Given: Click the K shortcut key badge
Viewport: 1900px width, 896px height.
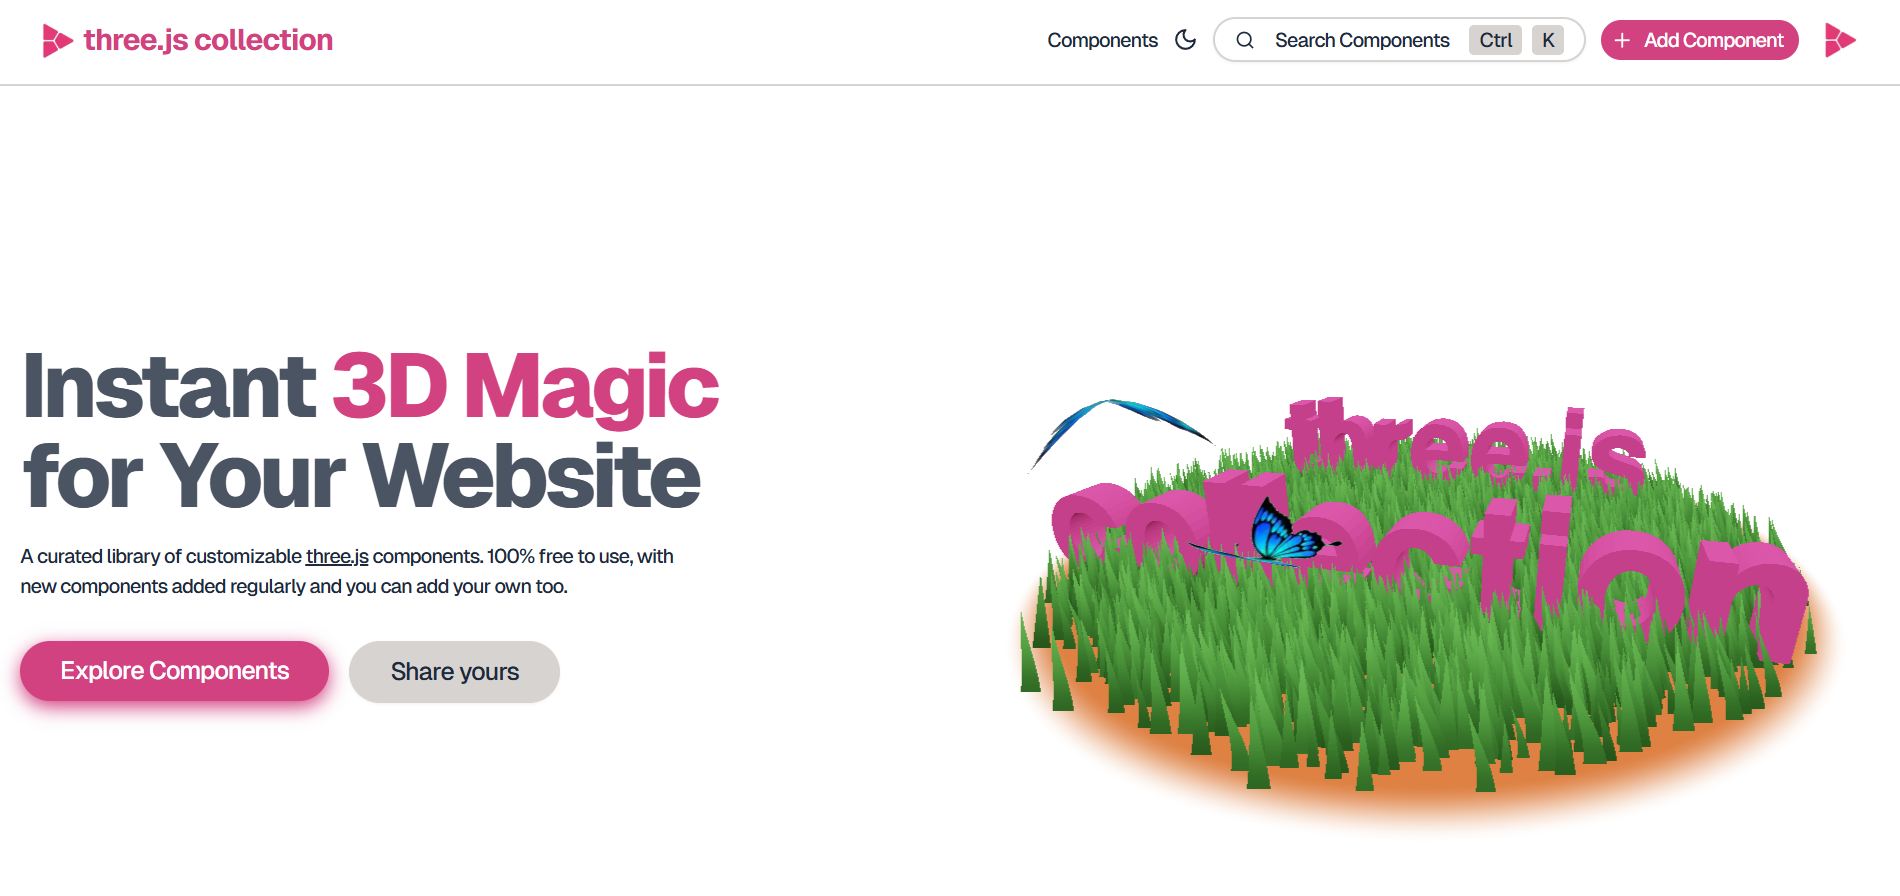Looking at the screenshot, I should tap(1548, 40).
